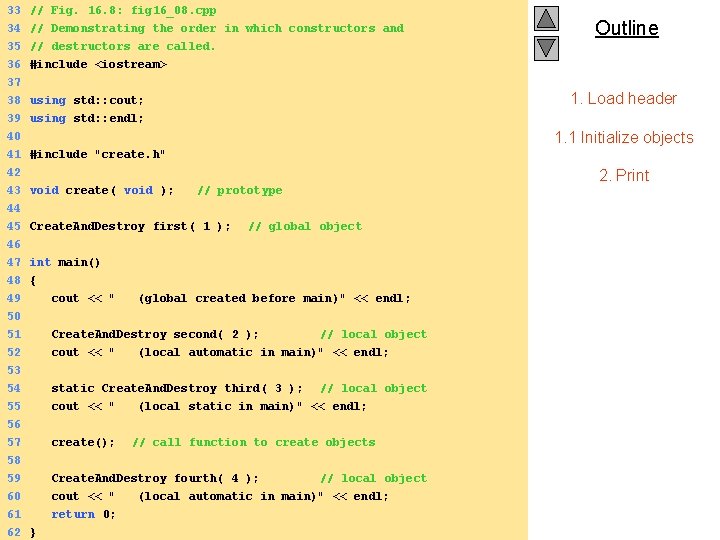Select '1. Load header' outline item
Image resolution: width=720 pixels, height=540 pixels.
pyautogui.click(x=624, y=98)
